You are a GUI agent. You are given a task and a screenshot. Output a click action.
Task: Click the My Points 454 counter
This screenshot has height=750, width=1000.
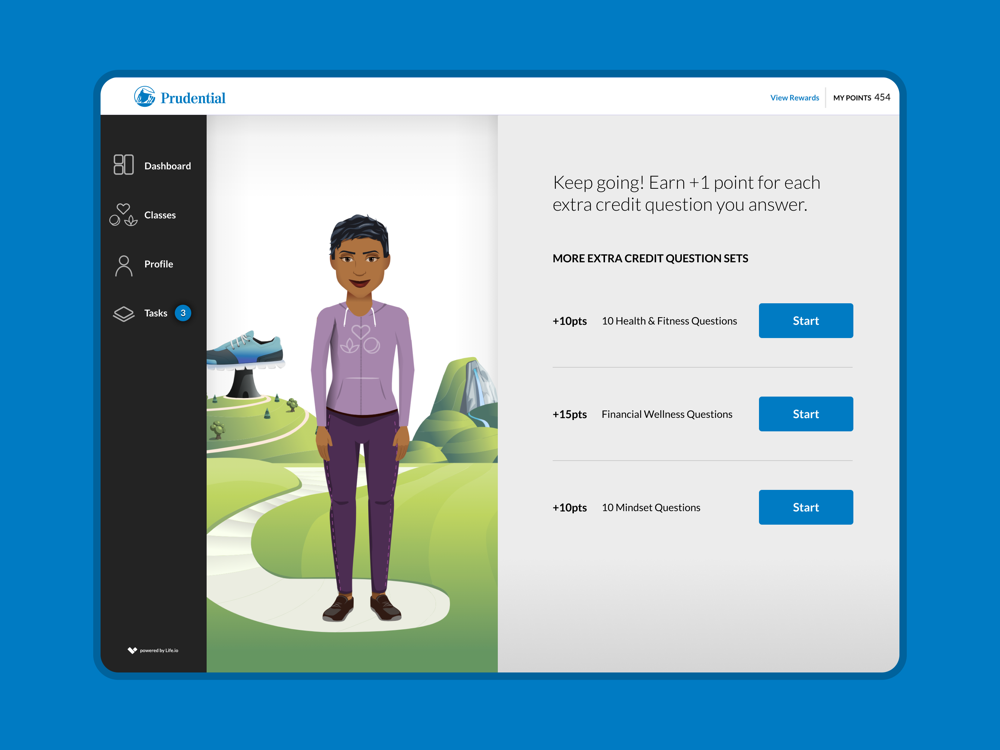tap(861, 98)
